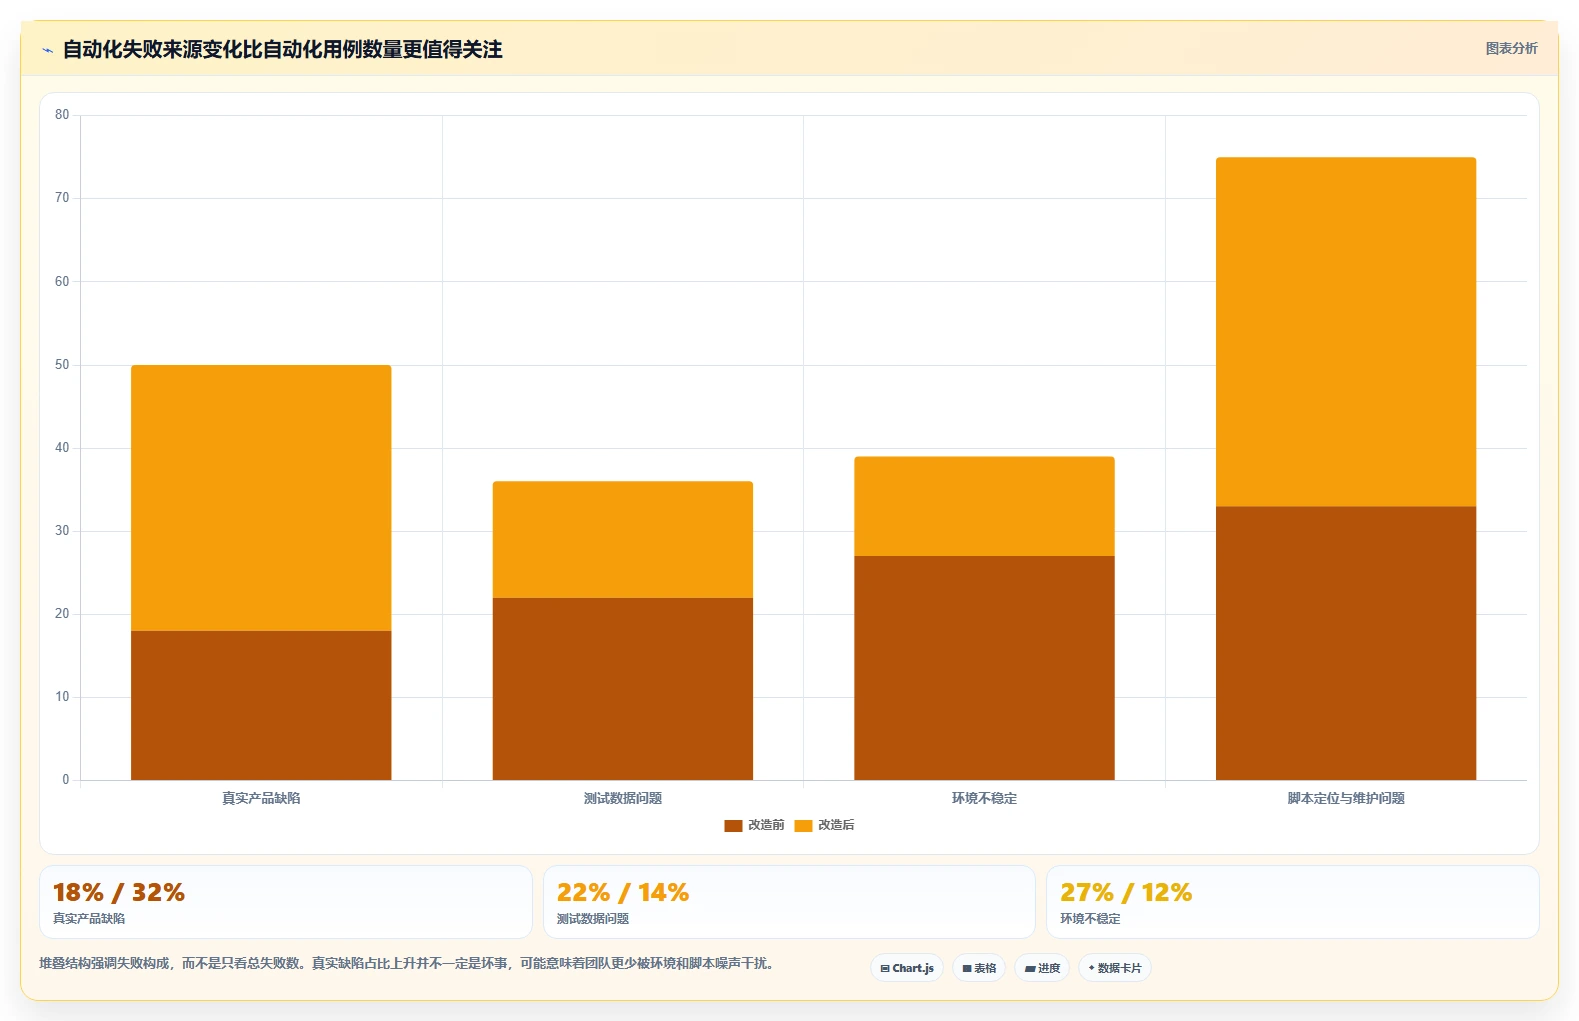Viewport: 1579px width, 1021px height.
Task: Click the y-axis value 30
Action: point(62,531)
